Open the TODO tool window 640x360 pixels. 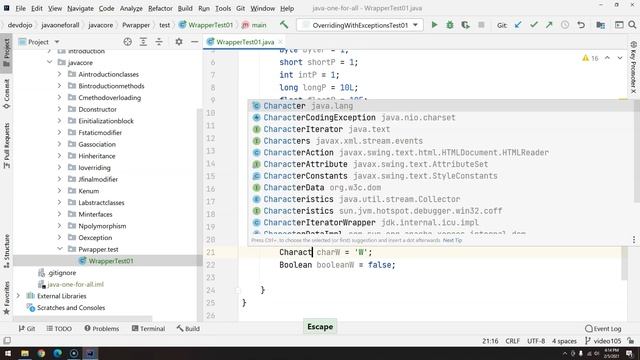[x=59, y=329]
